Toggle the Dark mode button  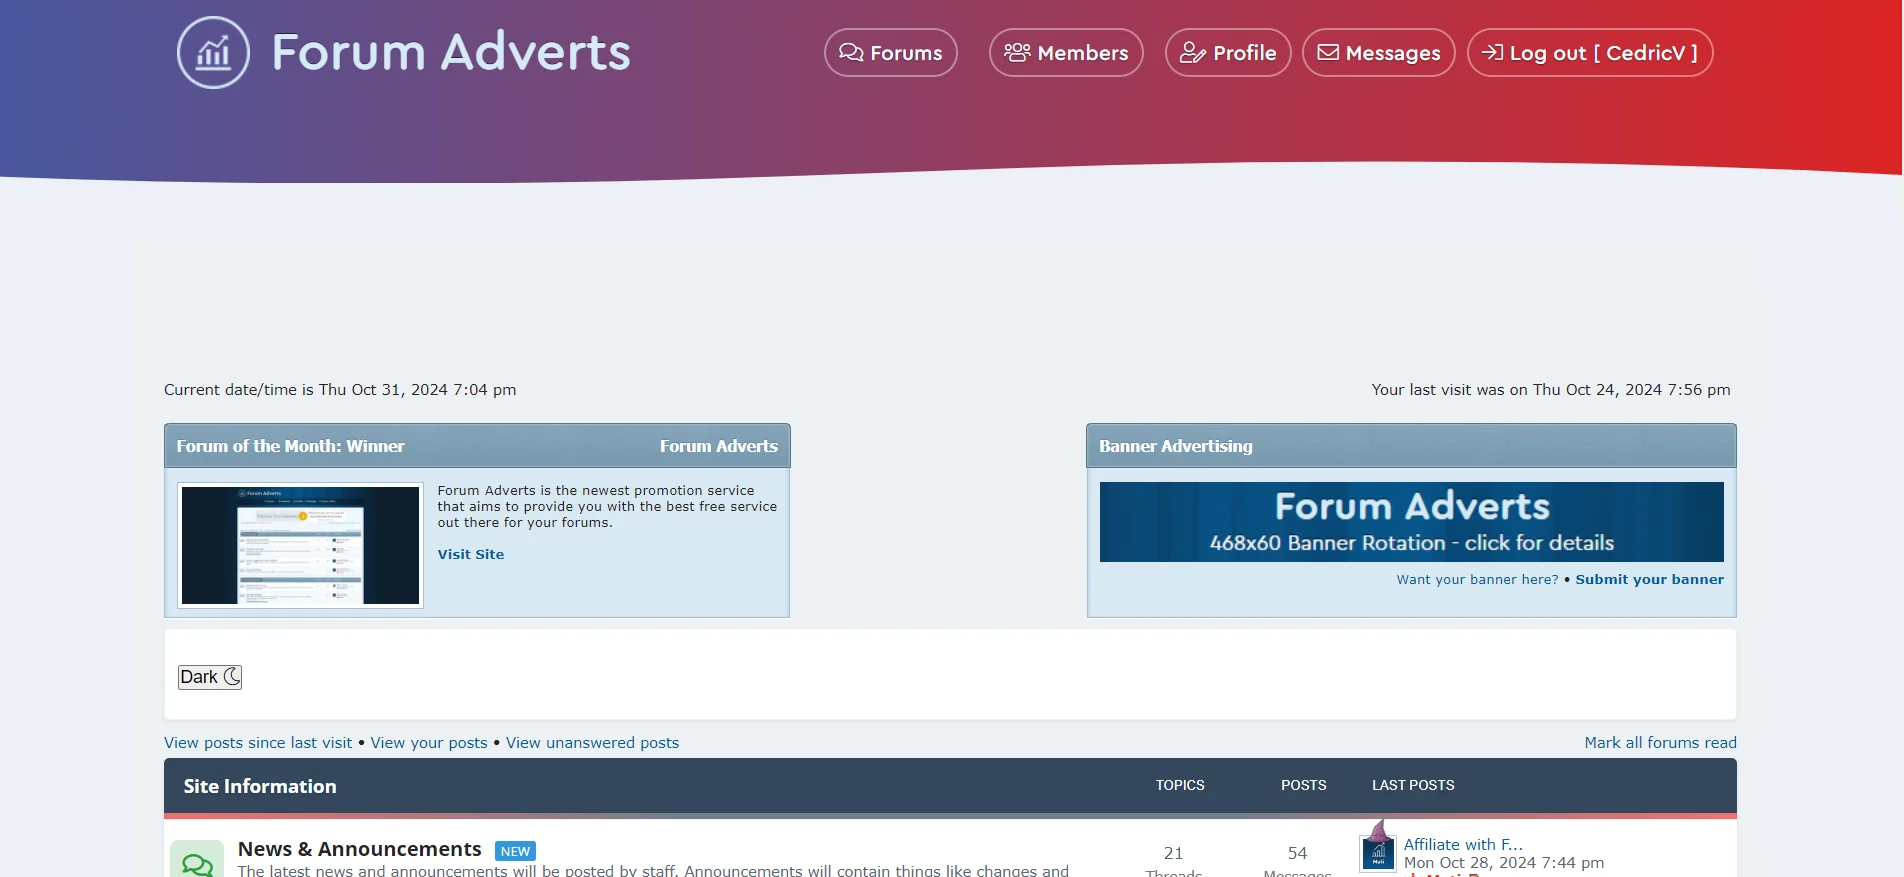[210, 677]
